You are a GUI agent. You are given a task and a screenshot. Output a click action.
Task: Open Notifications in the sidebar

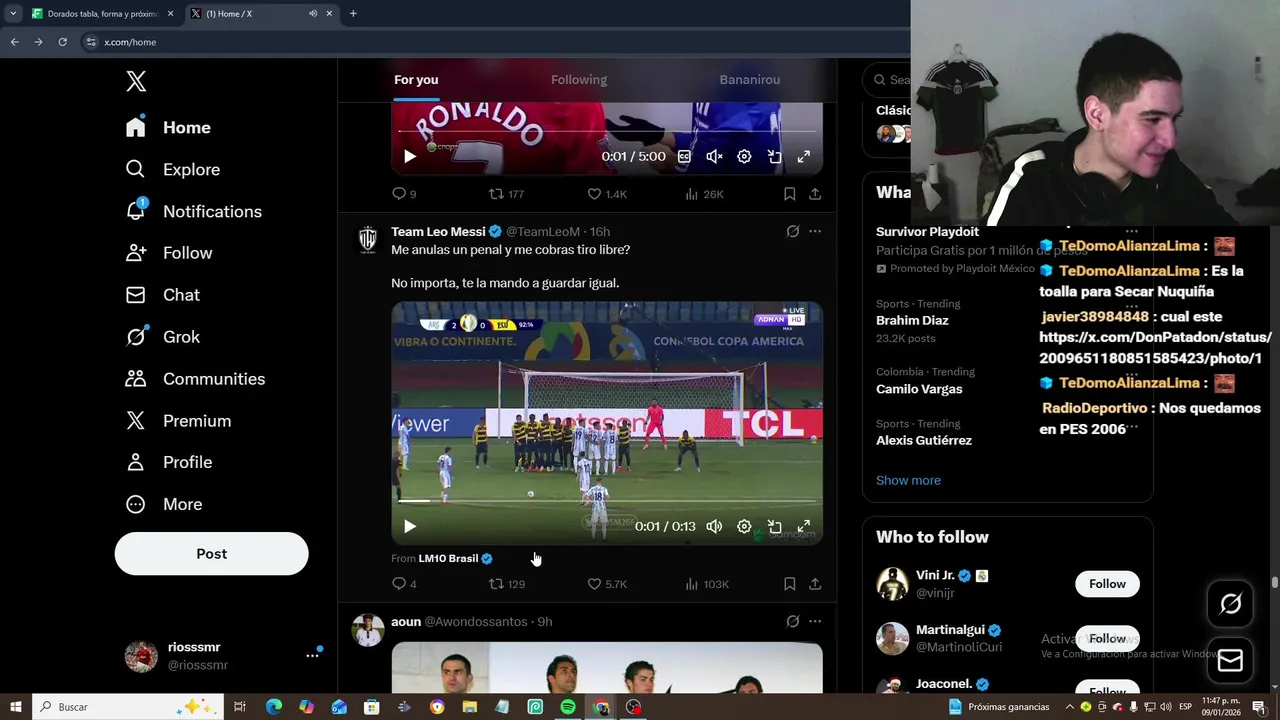193,212
